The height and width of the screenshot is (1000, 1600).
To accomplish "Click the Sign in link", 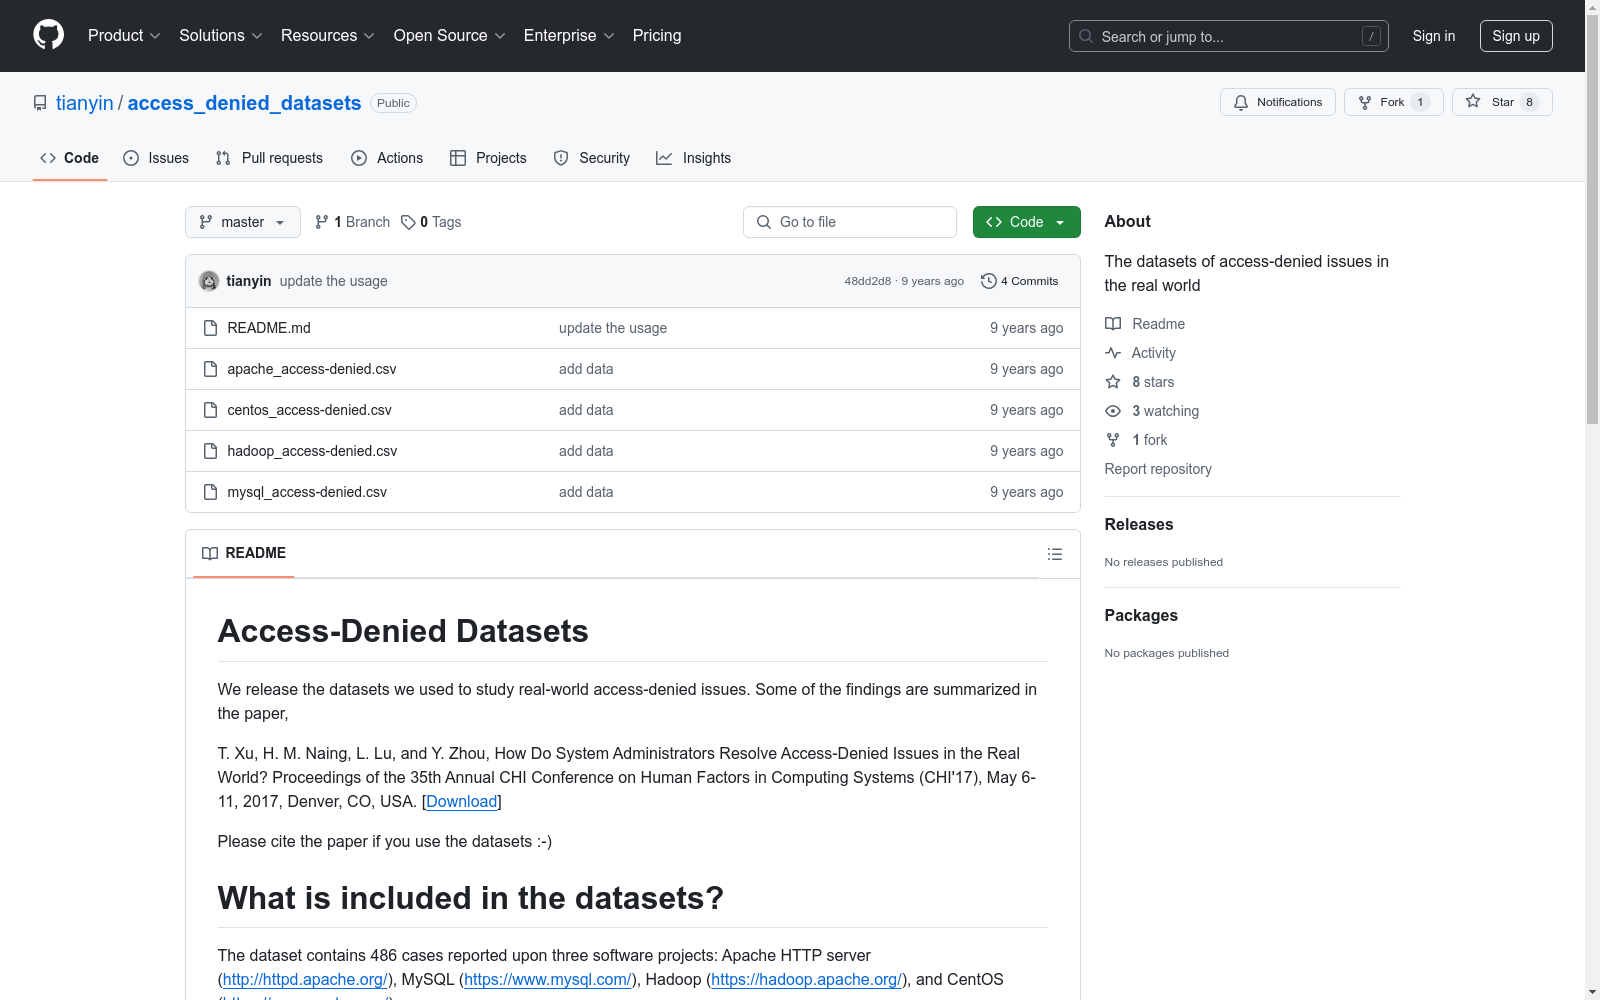I will coord(1434,36).
